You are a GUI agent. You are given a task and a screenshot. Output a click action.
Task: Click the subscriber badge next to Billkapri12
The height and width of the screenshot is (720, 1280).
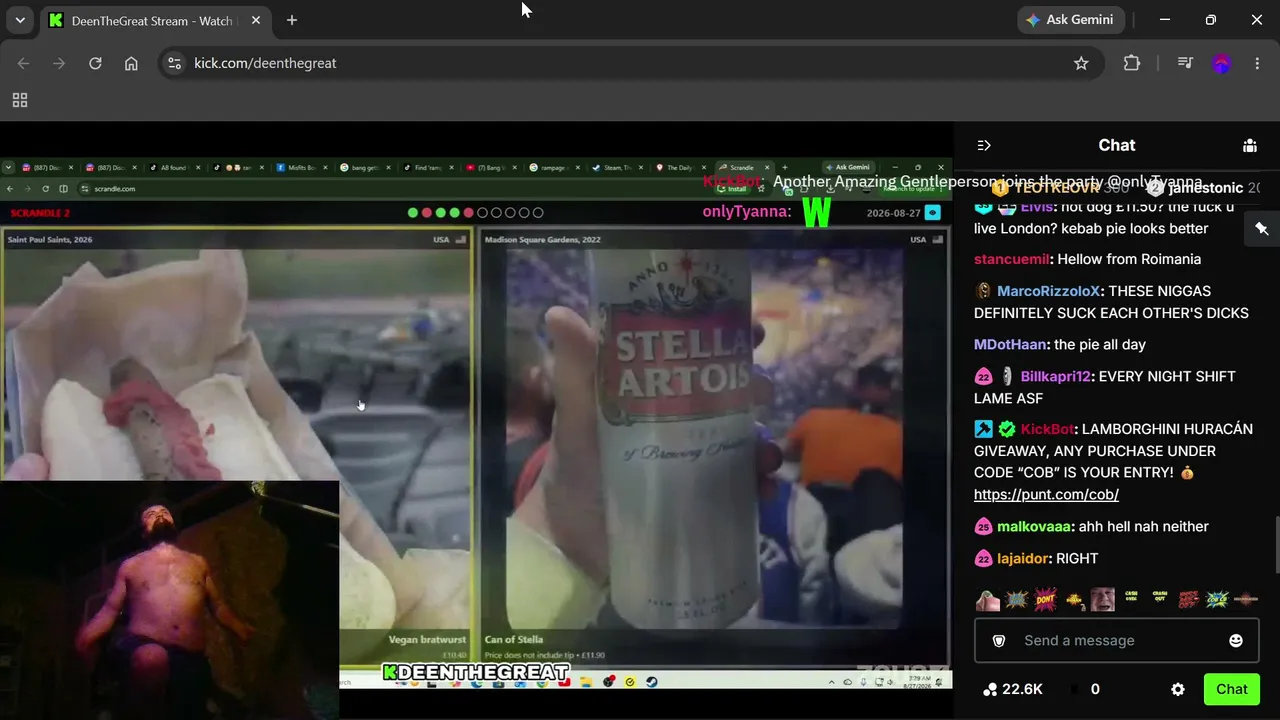[1007, 377]
